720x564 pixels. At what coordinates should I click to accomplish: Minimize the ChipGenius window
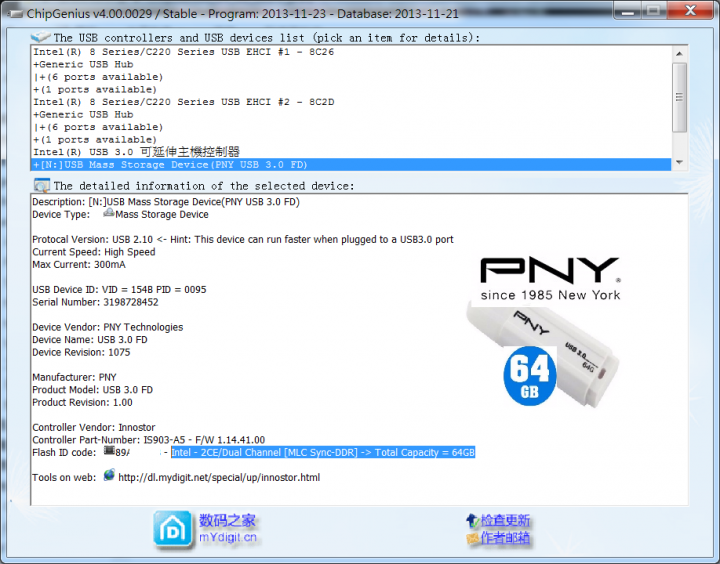point(628,11)
